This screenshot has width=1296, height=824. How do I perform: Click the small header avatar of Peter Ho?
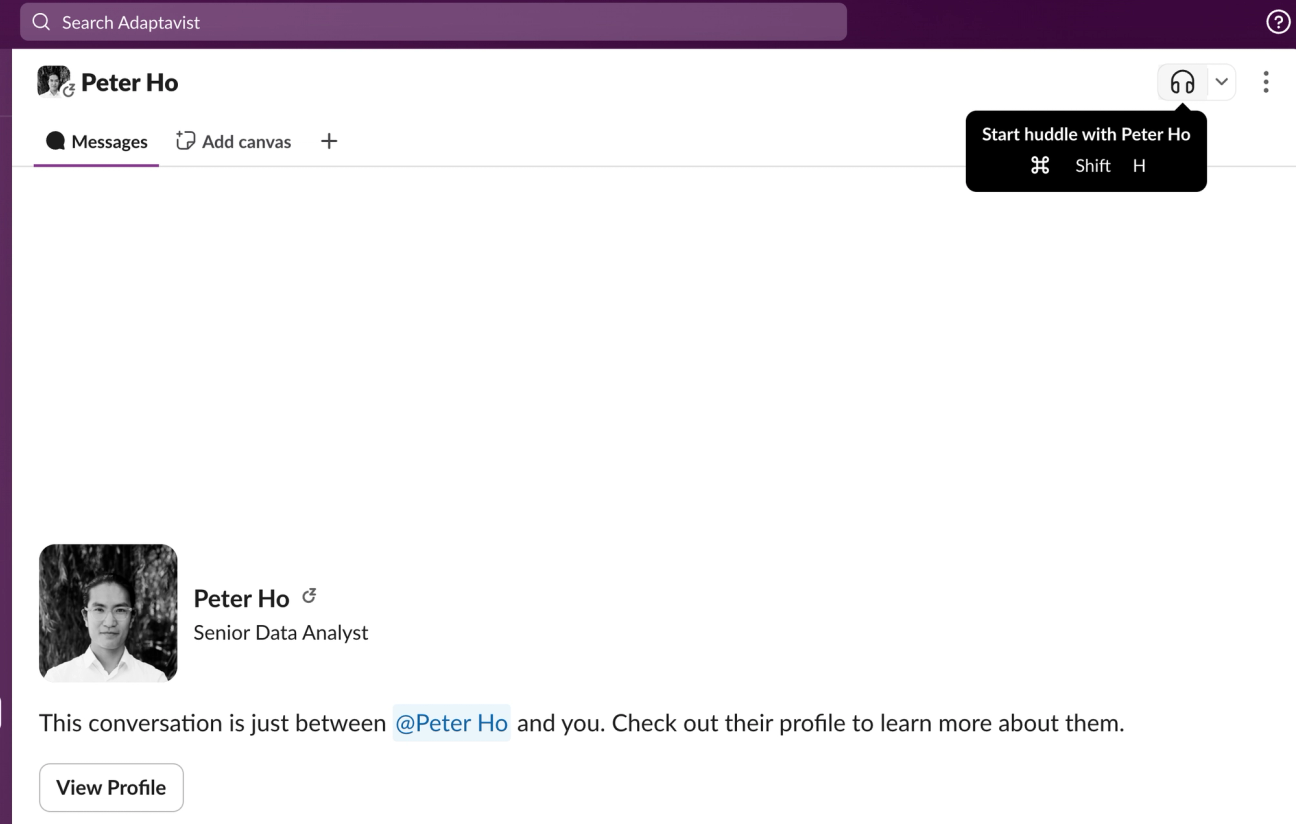point(54,81)
